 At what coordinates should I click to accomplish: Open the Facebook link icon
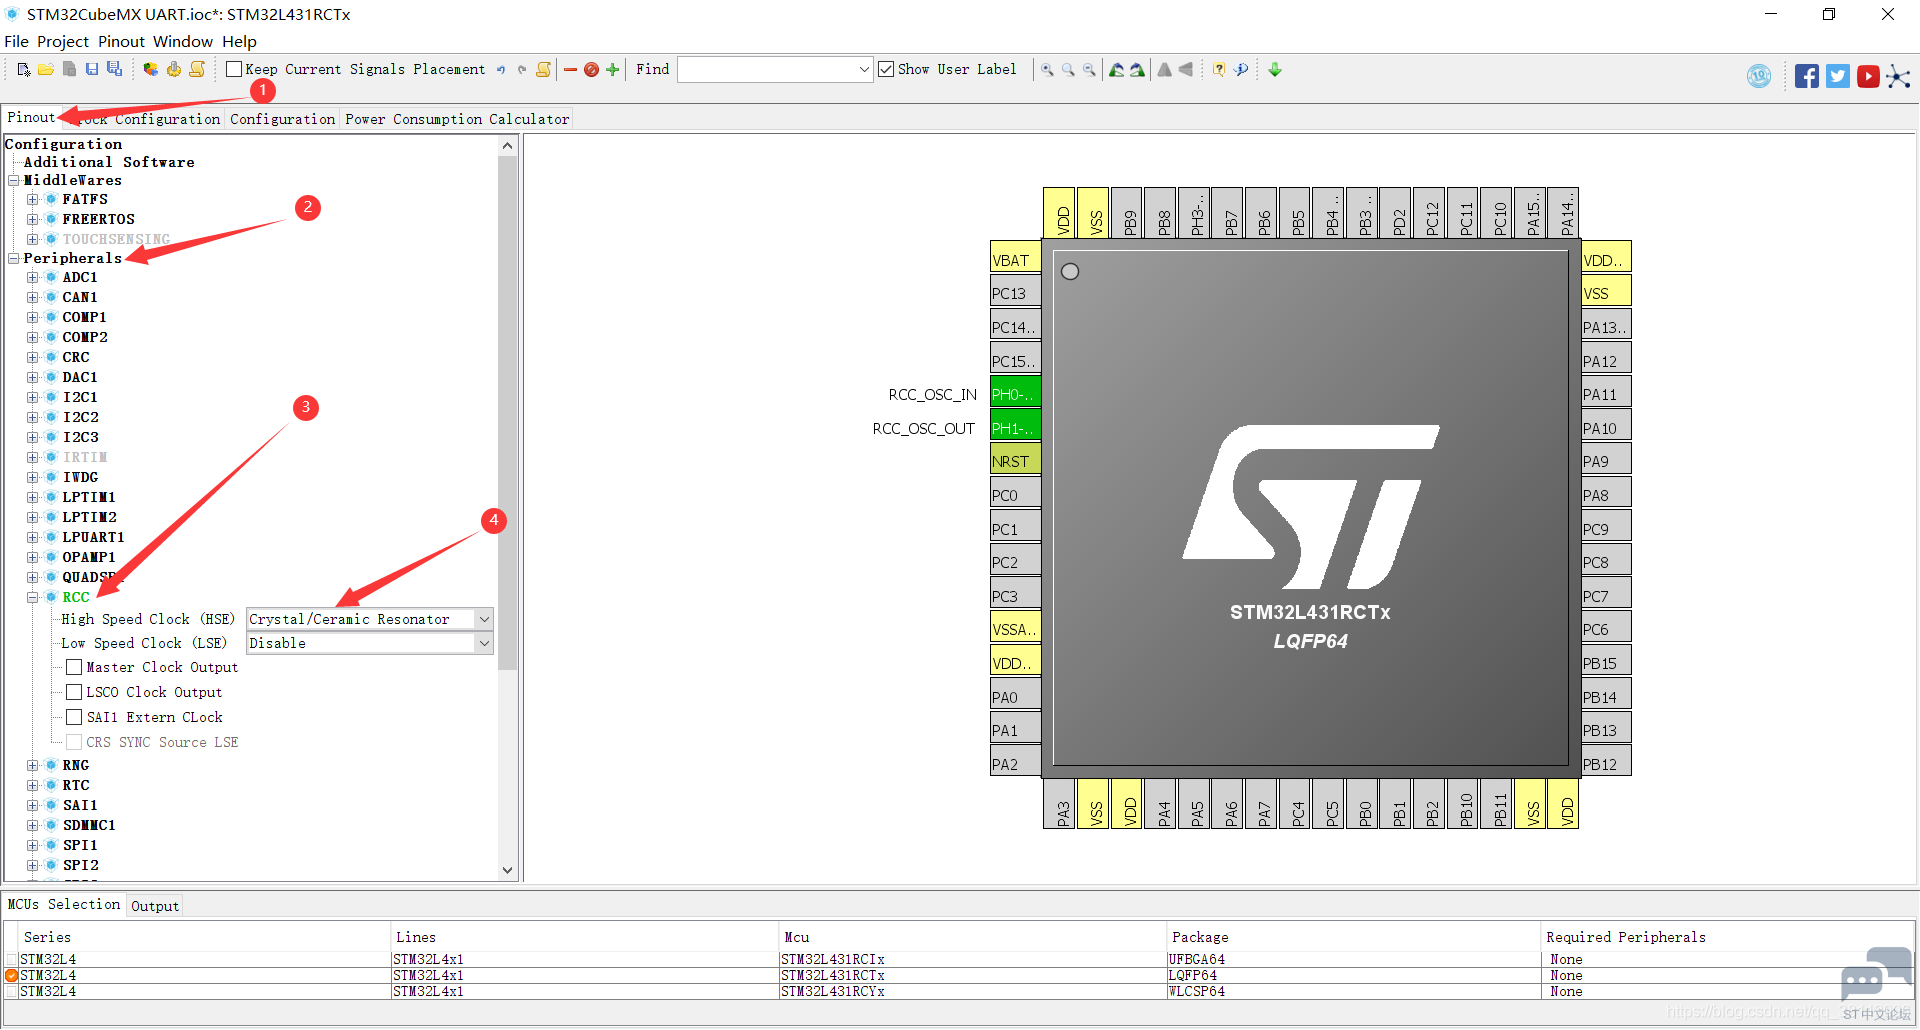pyautogui.click(x=1806, y=76)
